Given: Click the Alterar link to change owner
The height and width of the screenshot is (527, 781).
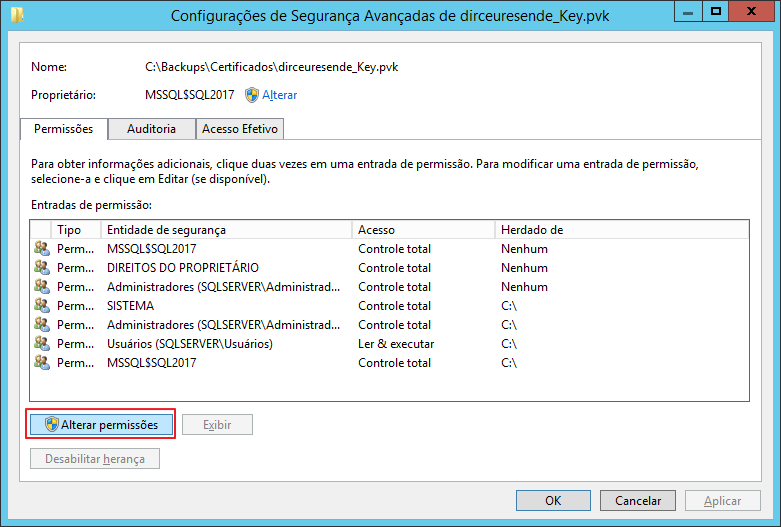Looking at the screenshot, I should tap(279, 95).
